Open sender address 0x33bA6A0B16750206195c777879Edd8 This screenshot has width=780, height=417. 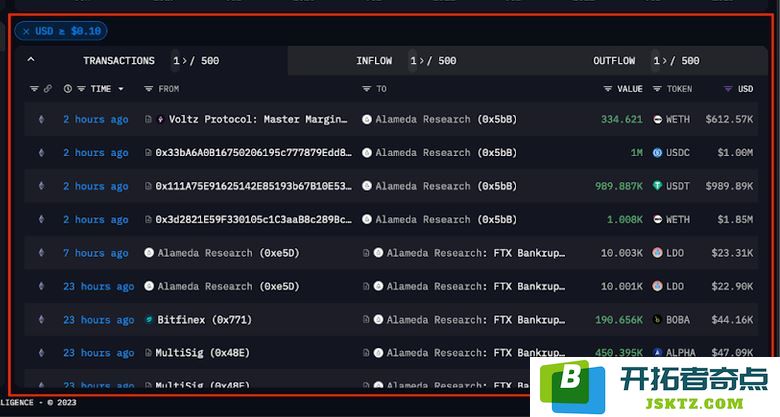253,153
